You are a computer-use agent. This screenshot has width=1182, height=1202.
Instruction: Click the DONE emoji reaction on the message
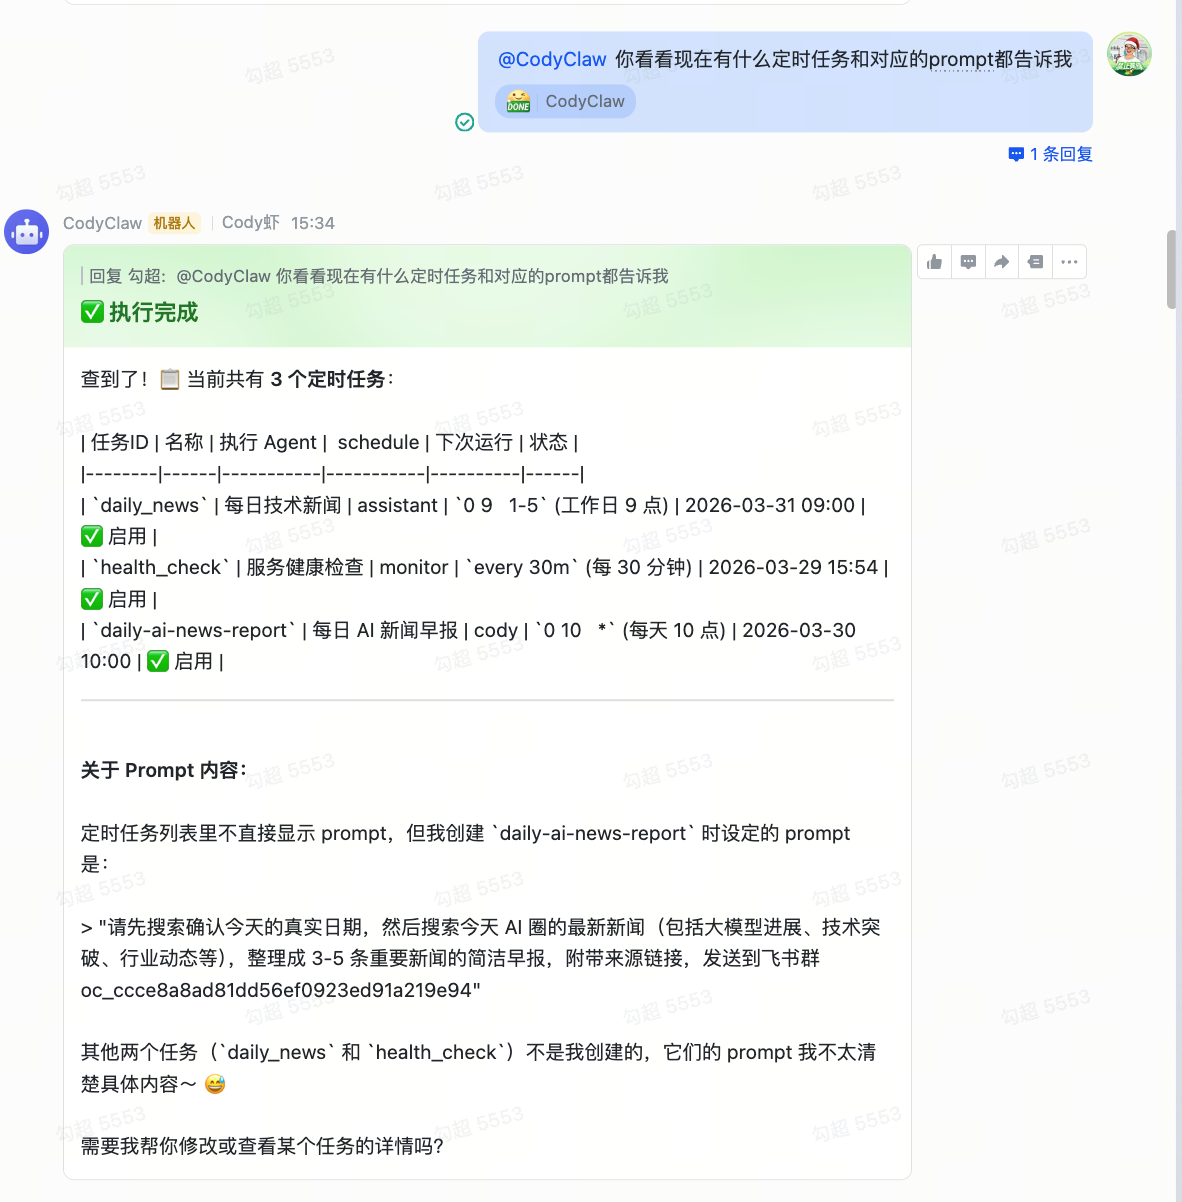[x=516, y=101]
